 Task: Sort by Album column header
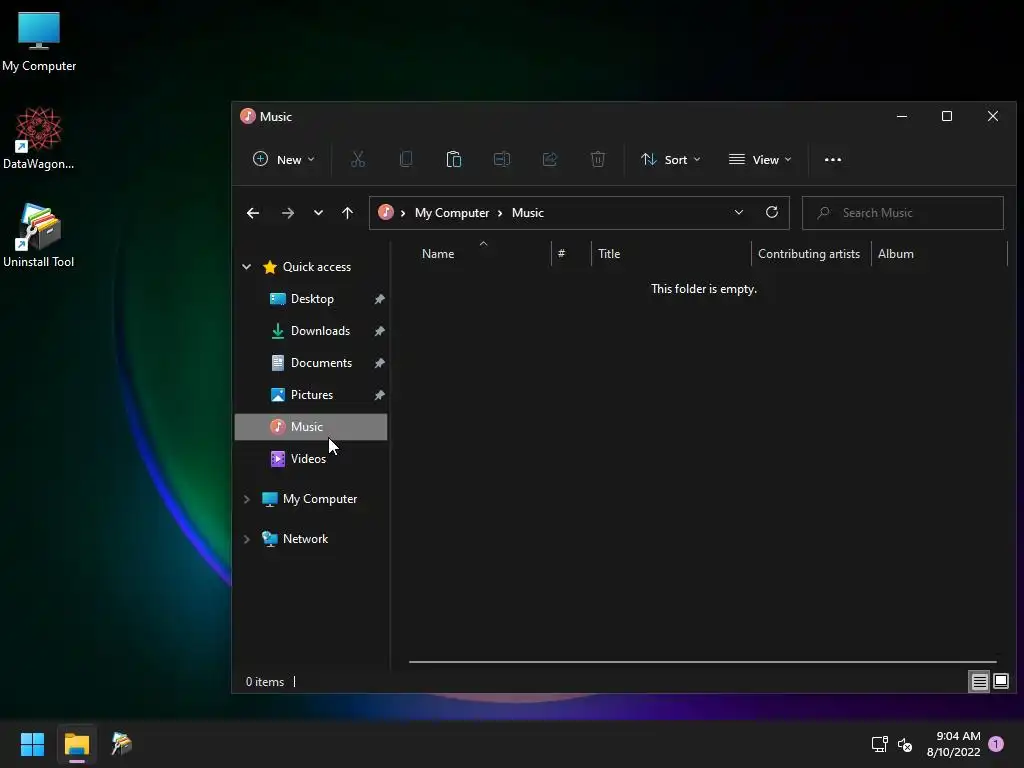939,253
